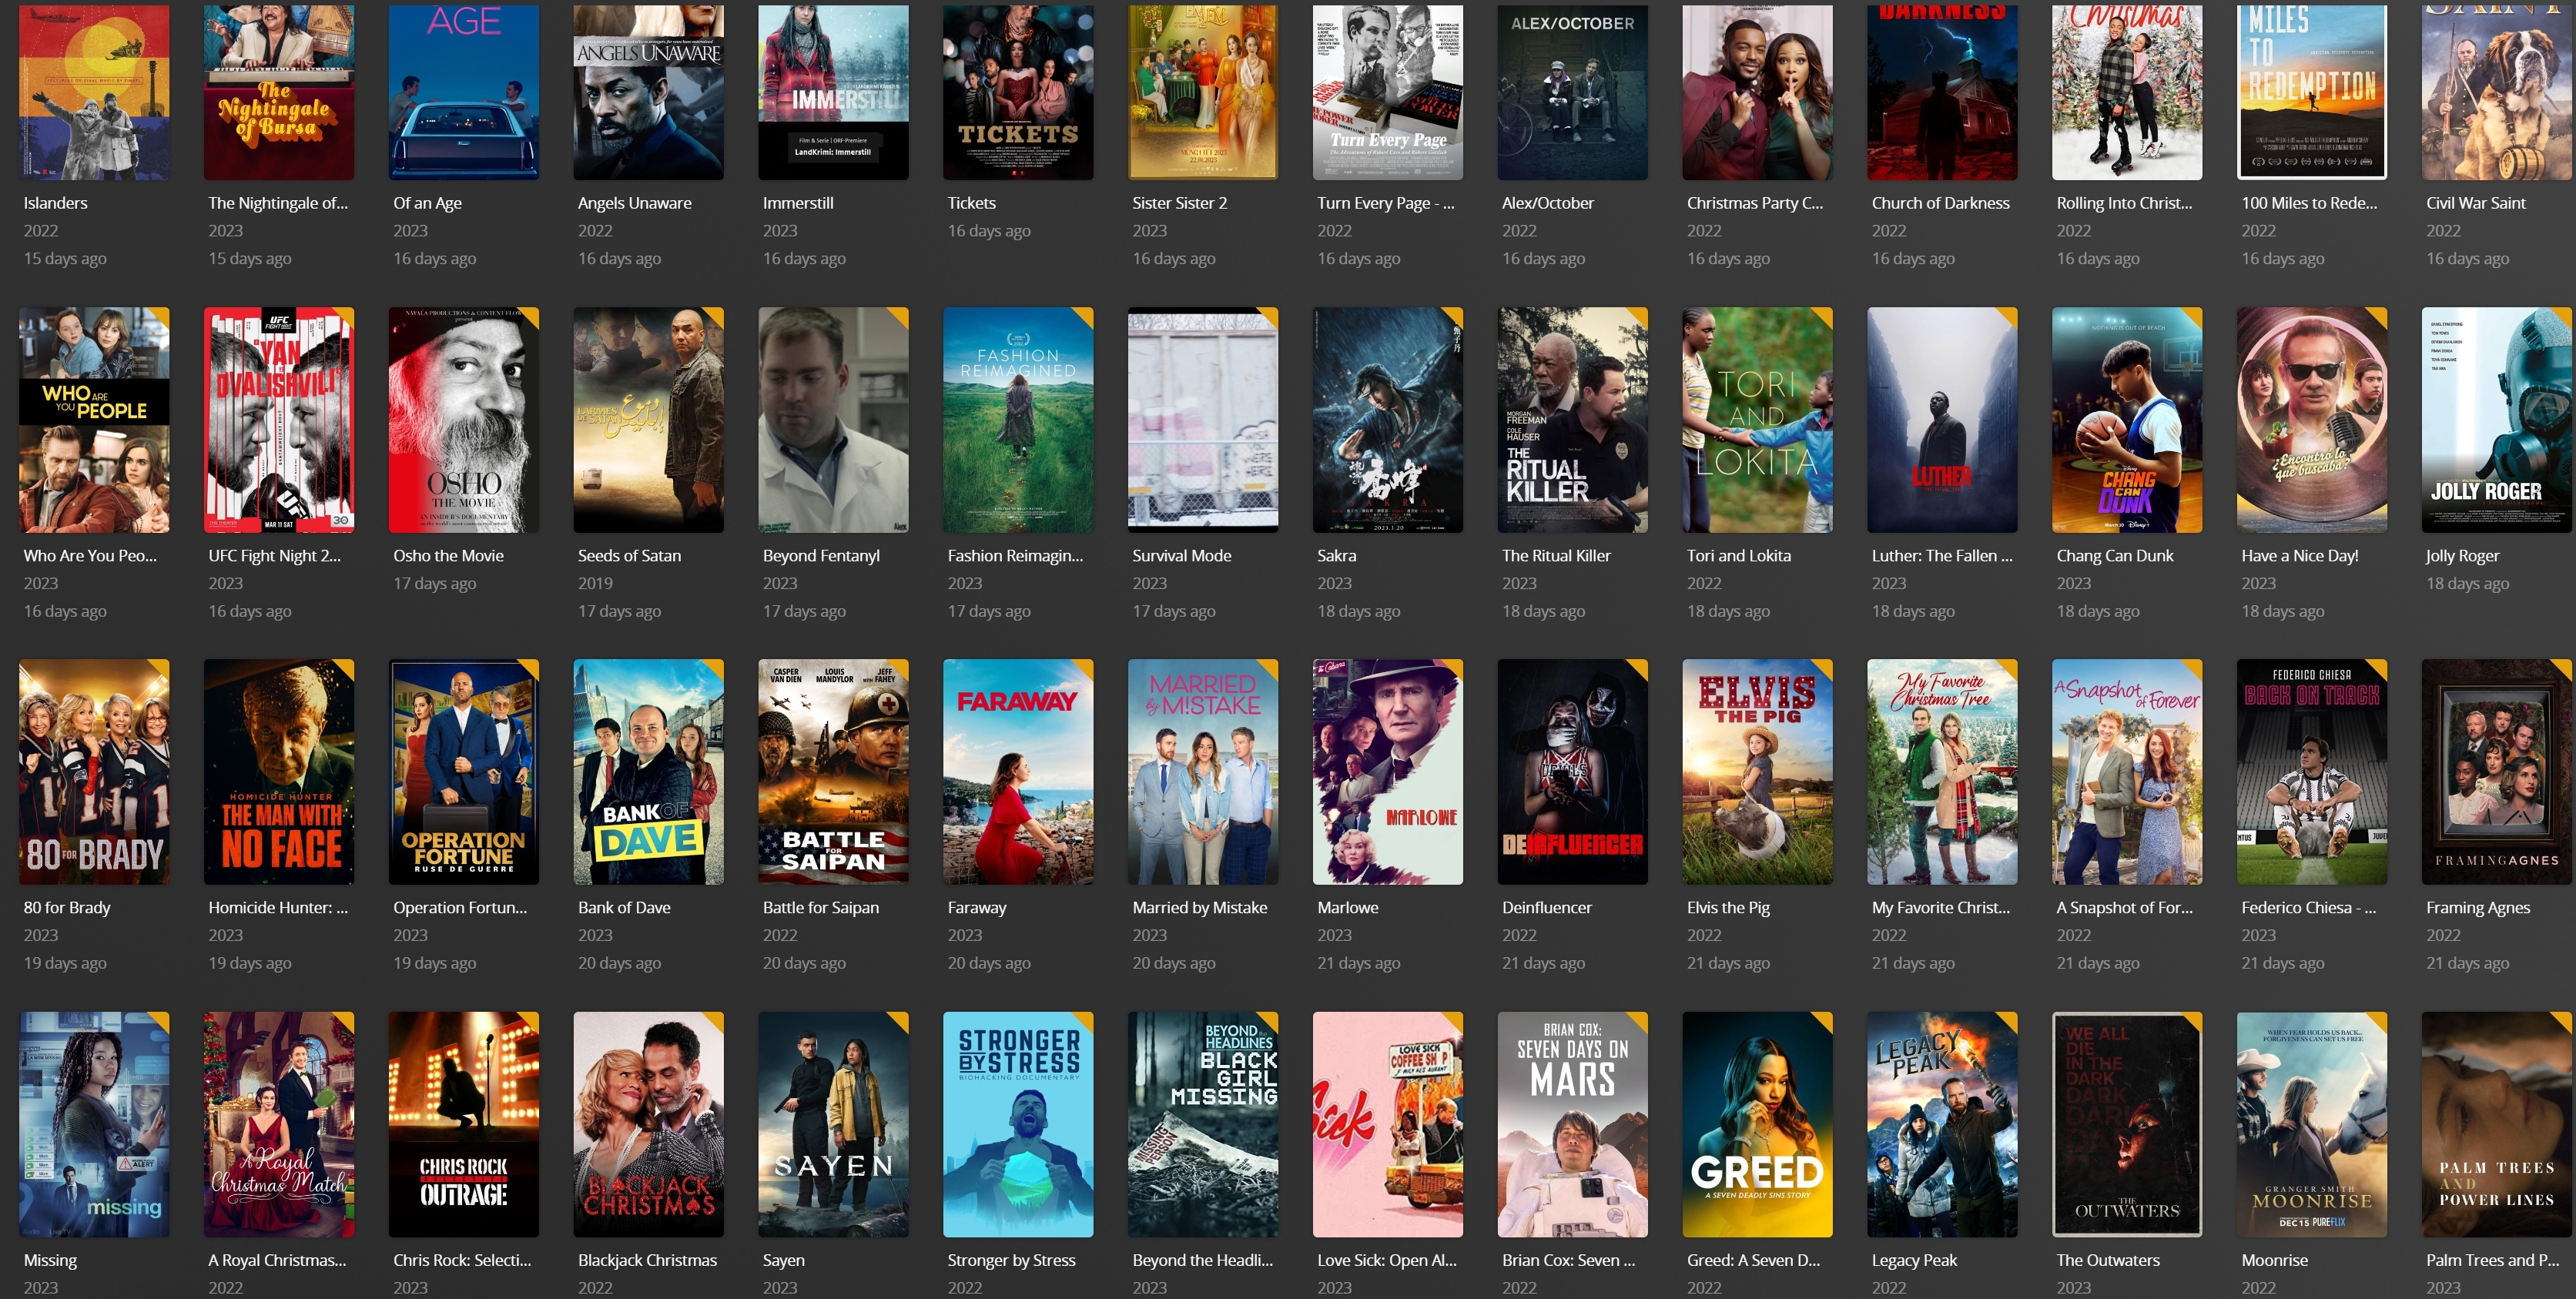Open the 'Palm Trees and P...' title
Image resolution: width=2576 pixels, height=1299 pixels.
tap(2492, 1261)
